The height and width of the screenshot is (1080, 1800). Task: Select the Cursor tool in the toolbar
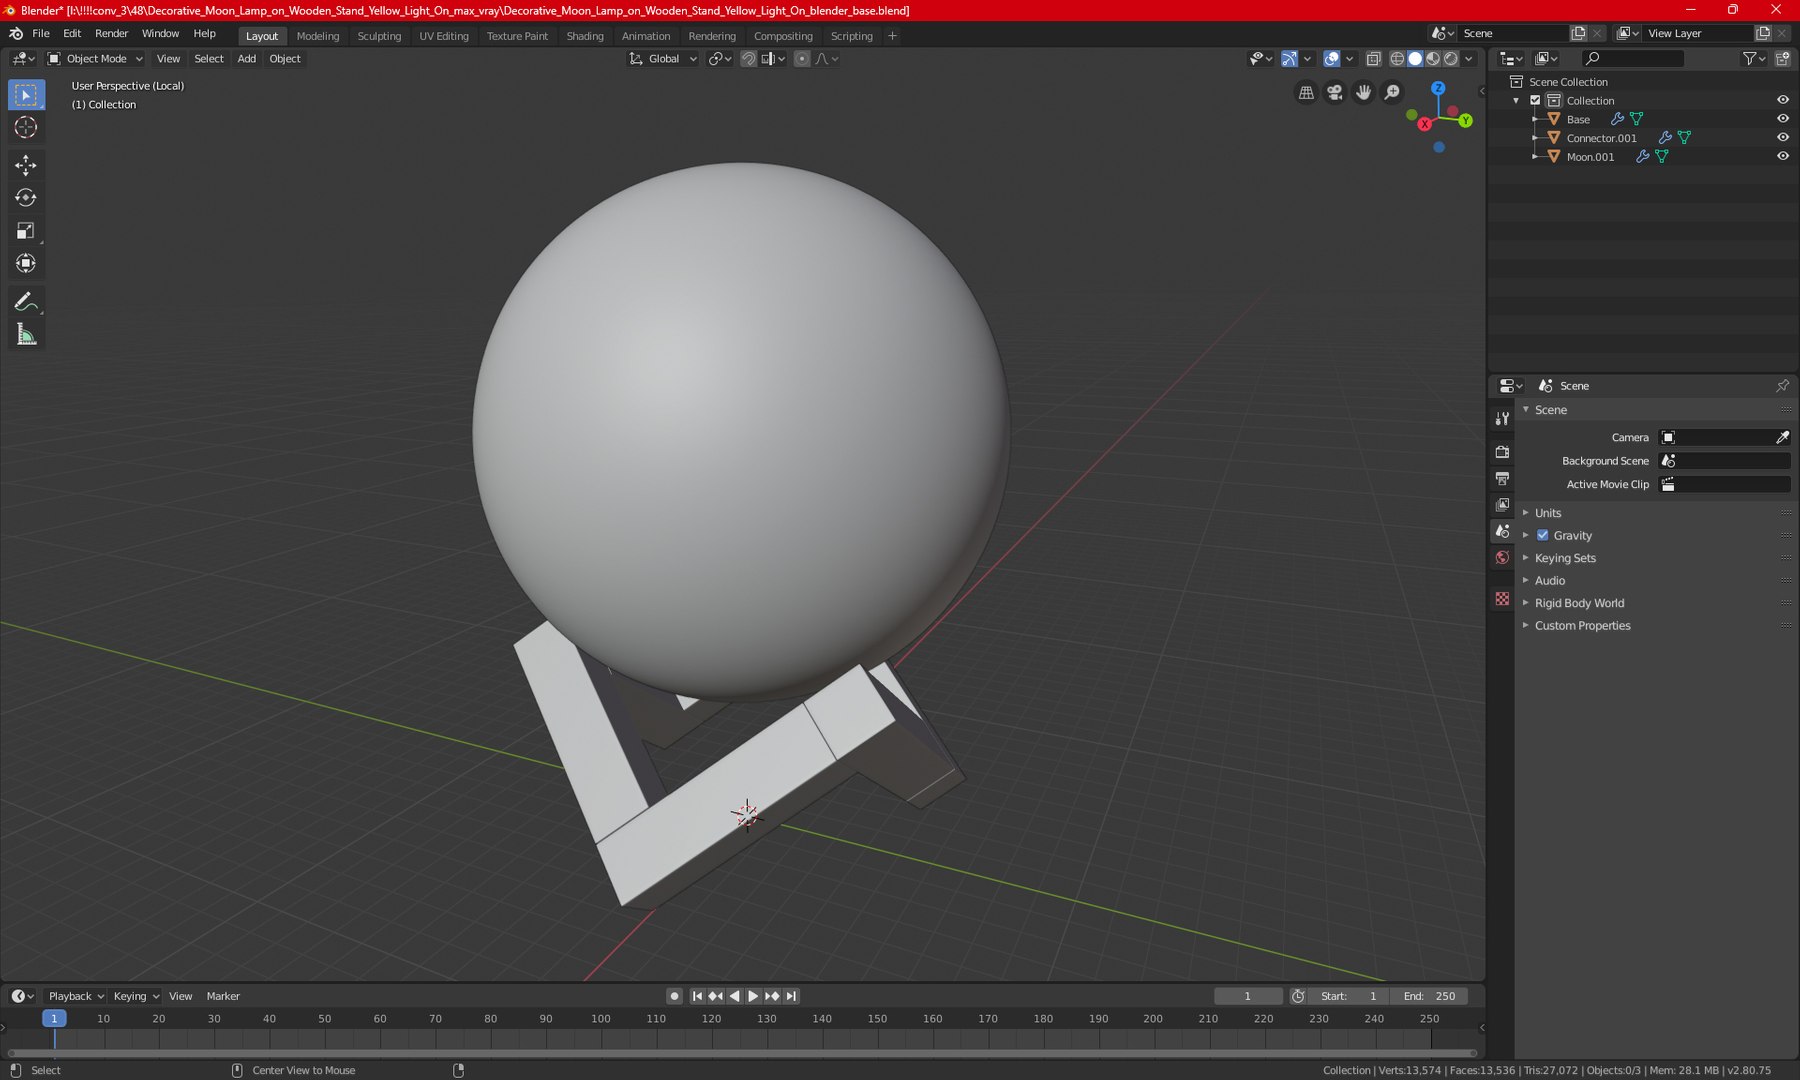click(x=26, y=128)
